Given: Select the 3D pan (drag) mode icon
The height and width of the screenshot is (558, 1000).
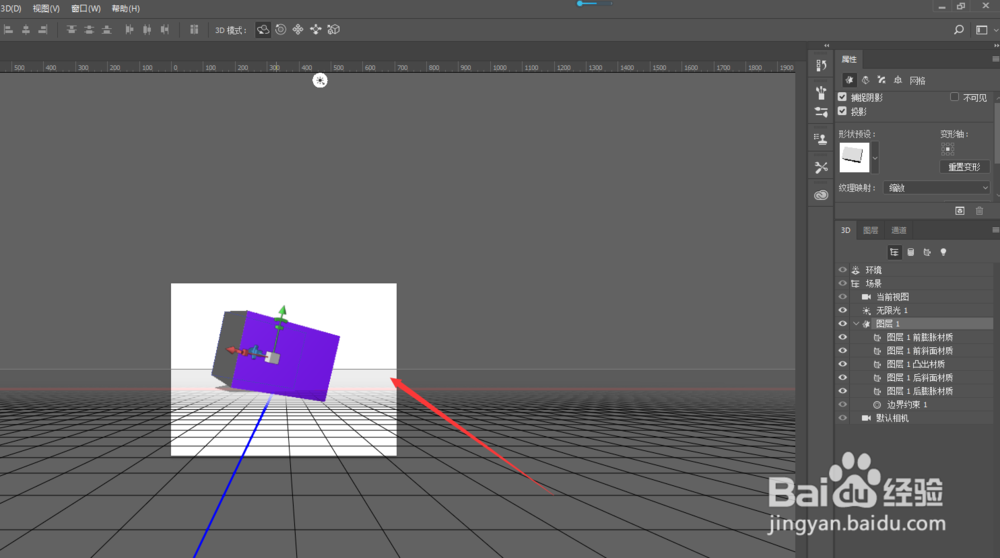Looking at the screenshot, I should (298, 30).
